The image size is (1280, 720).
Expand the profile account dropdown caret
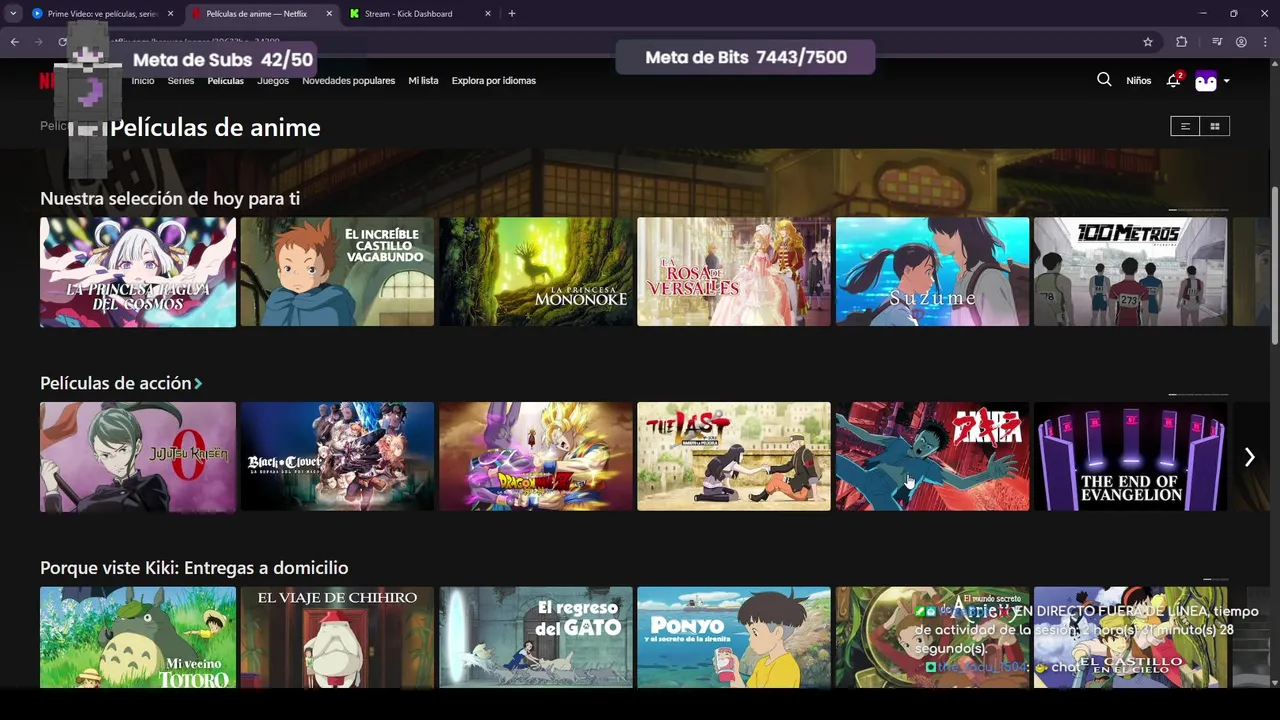tap(1227, 81)
